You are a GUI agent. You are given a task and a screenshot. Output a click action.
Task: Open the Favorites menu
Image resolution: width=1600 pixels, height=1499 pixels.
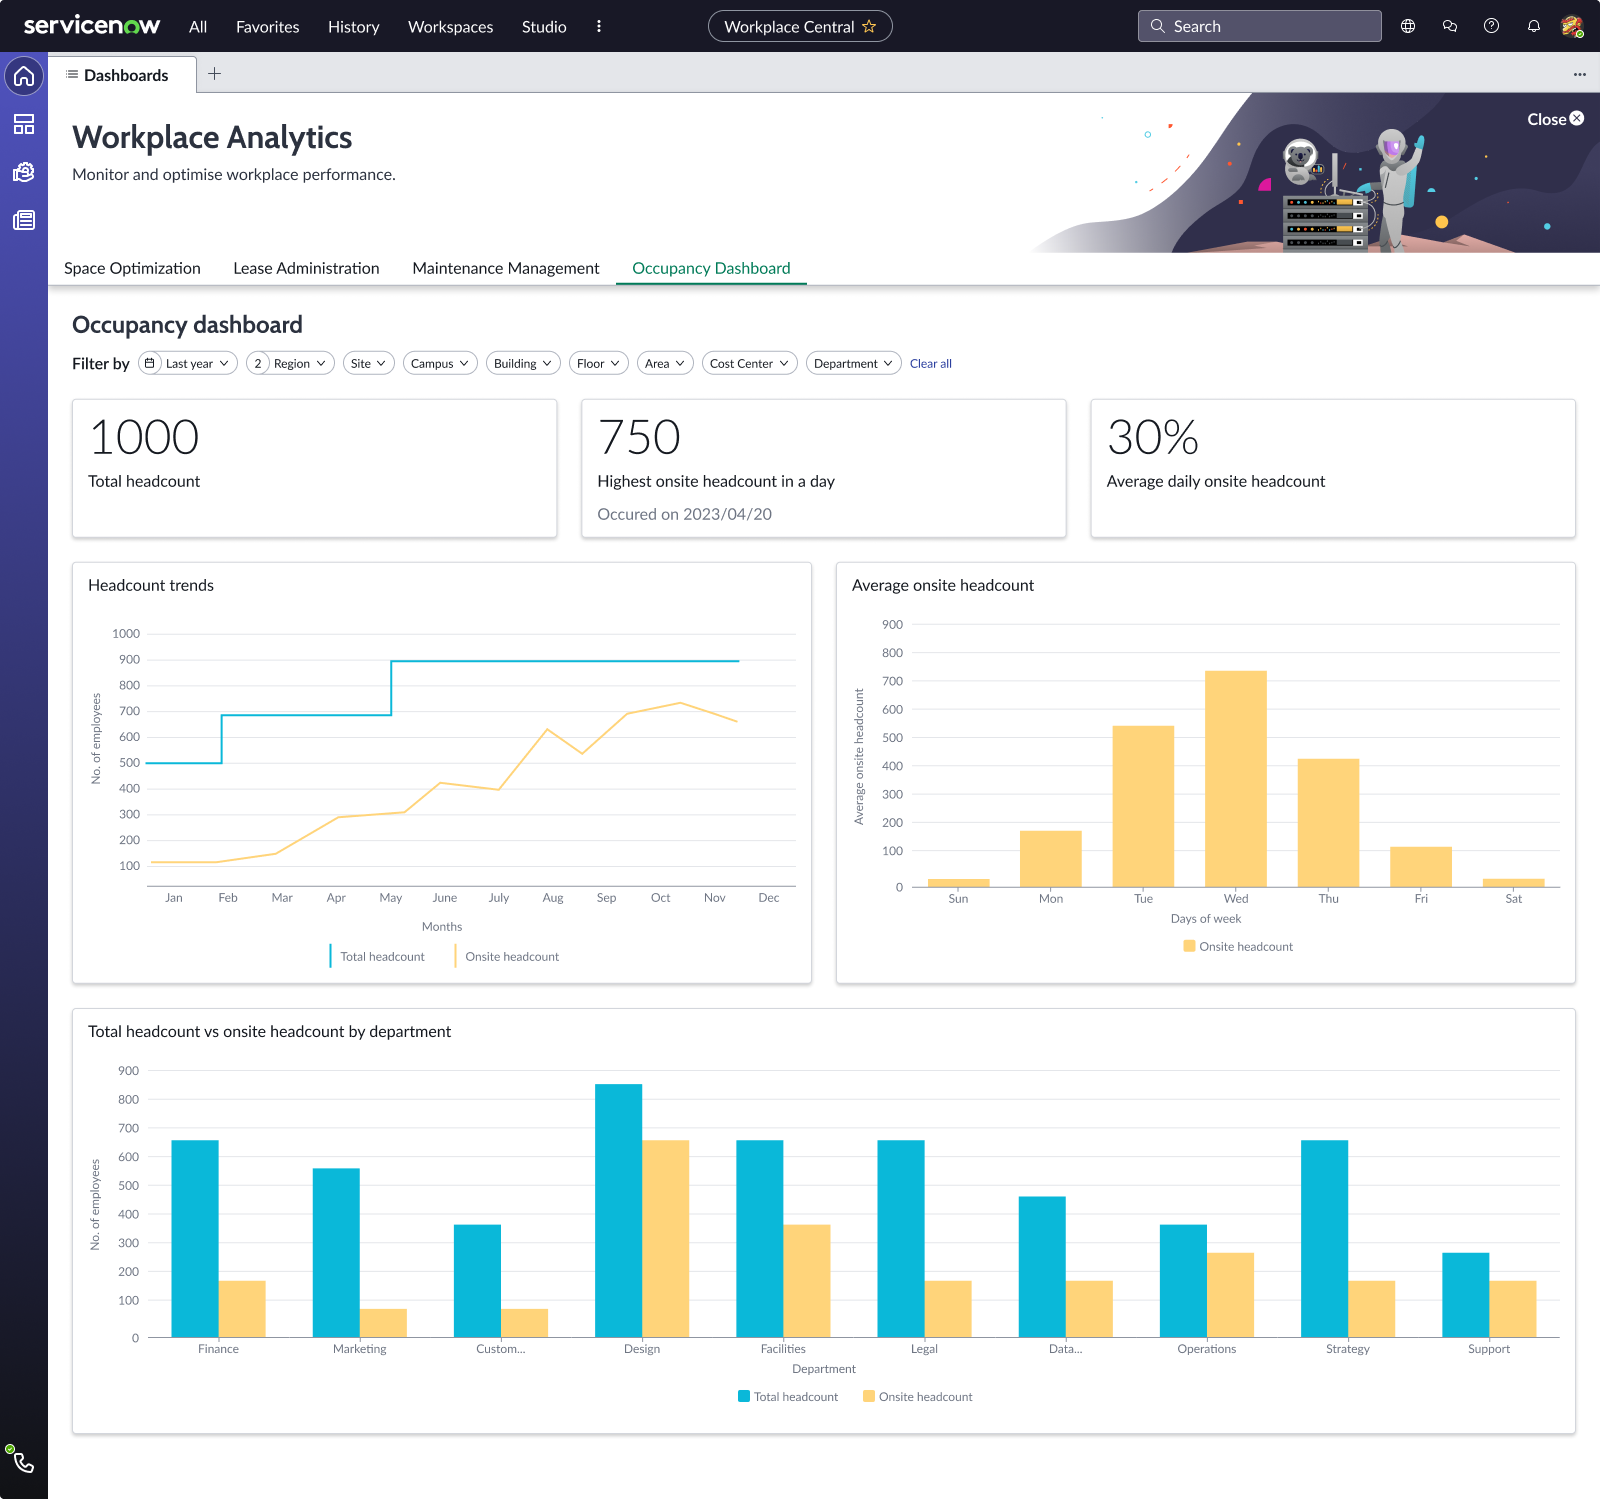coord(268,26)
